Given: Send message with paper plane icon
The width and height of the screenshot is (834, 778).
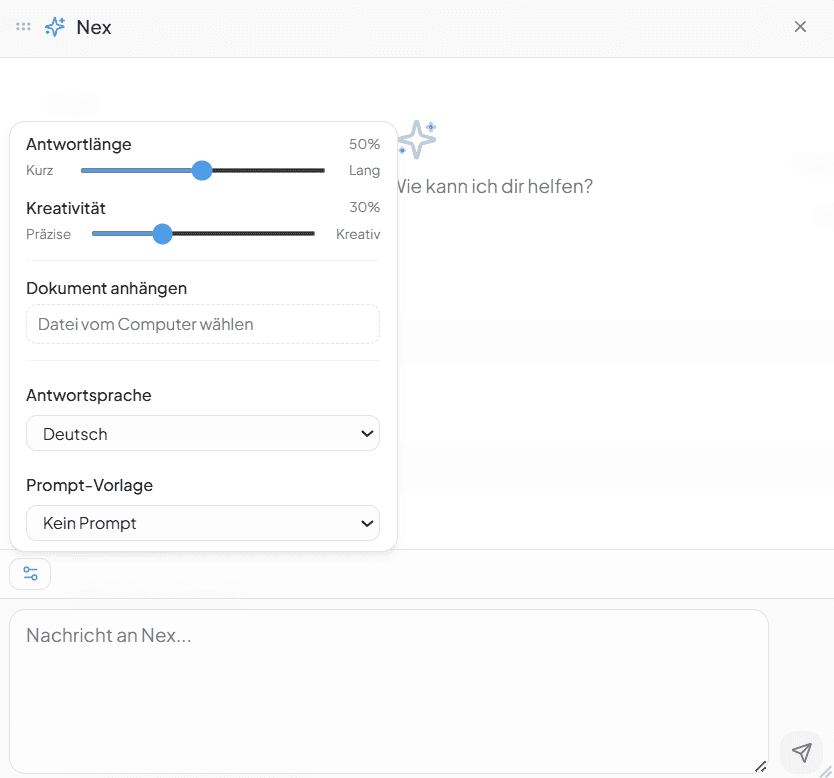Looking at the screenshot, I should pos(801,753).
